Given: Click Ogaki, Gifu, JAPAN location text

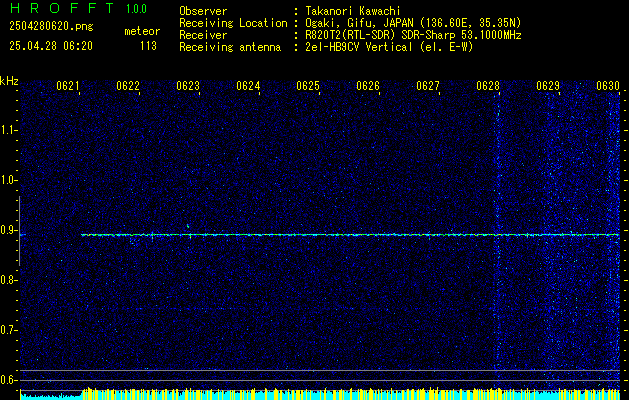Looking at the screenshot, I should tap(412, 23).
